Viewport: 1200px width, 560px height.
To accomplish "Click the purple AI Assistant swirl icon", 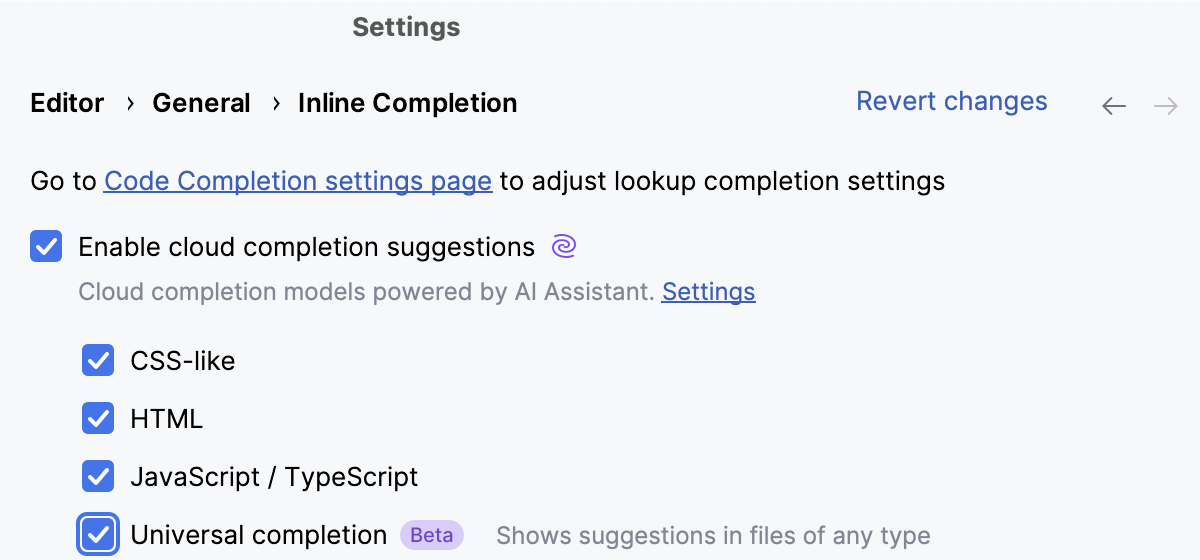I will (564, 247).
